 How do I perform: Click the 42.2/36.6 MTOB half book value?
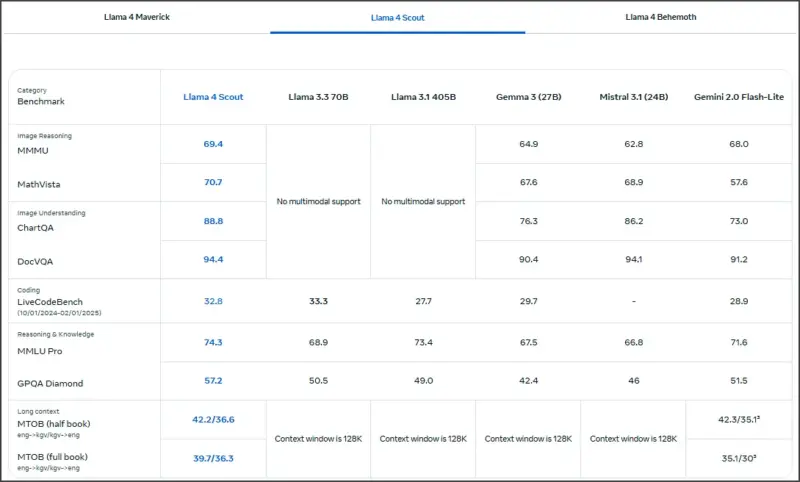[213, 419]
